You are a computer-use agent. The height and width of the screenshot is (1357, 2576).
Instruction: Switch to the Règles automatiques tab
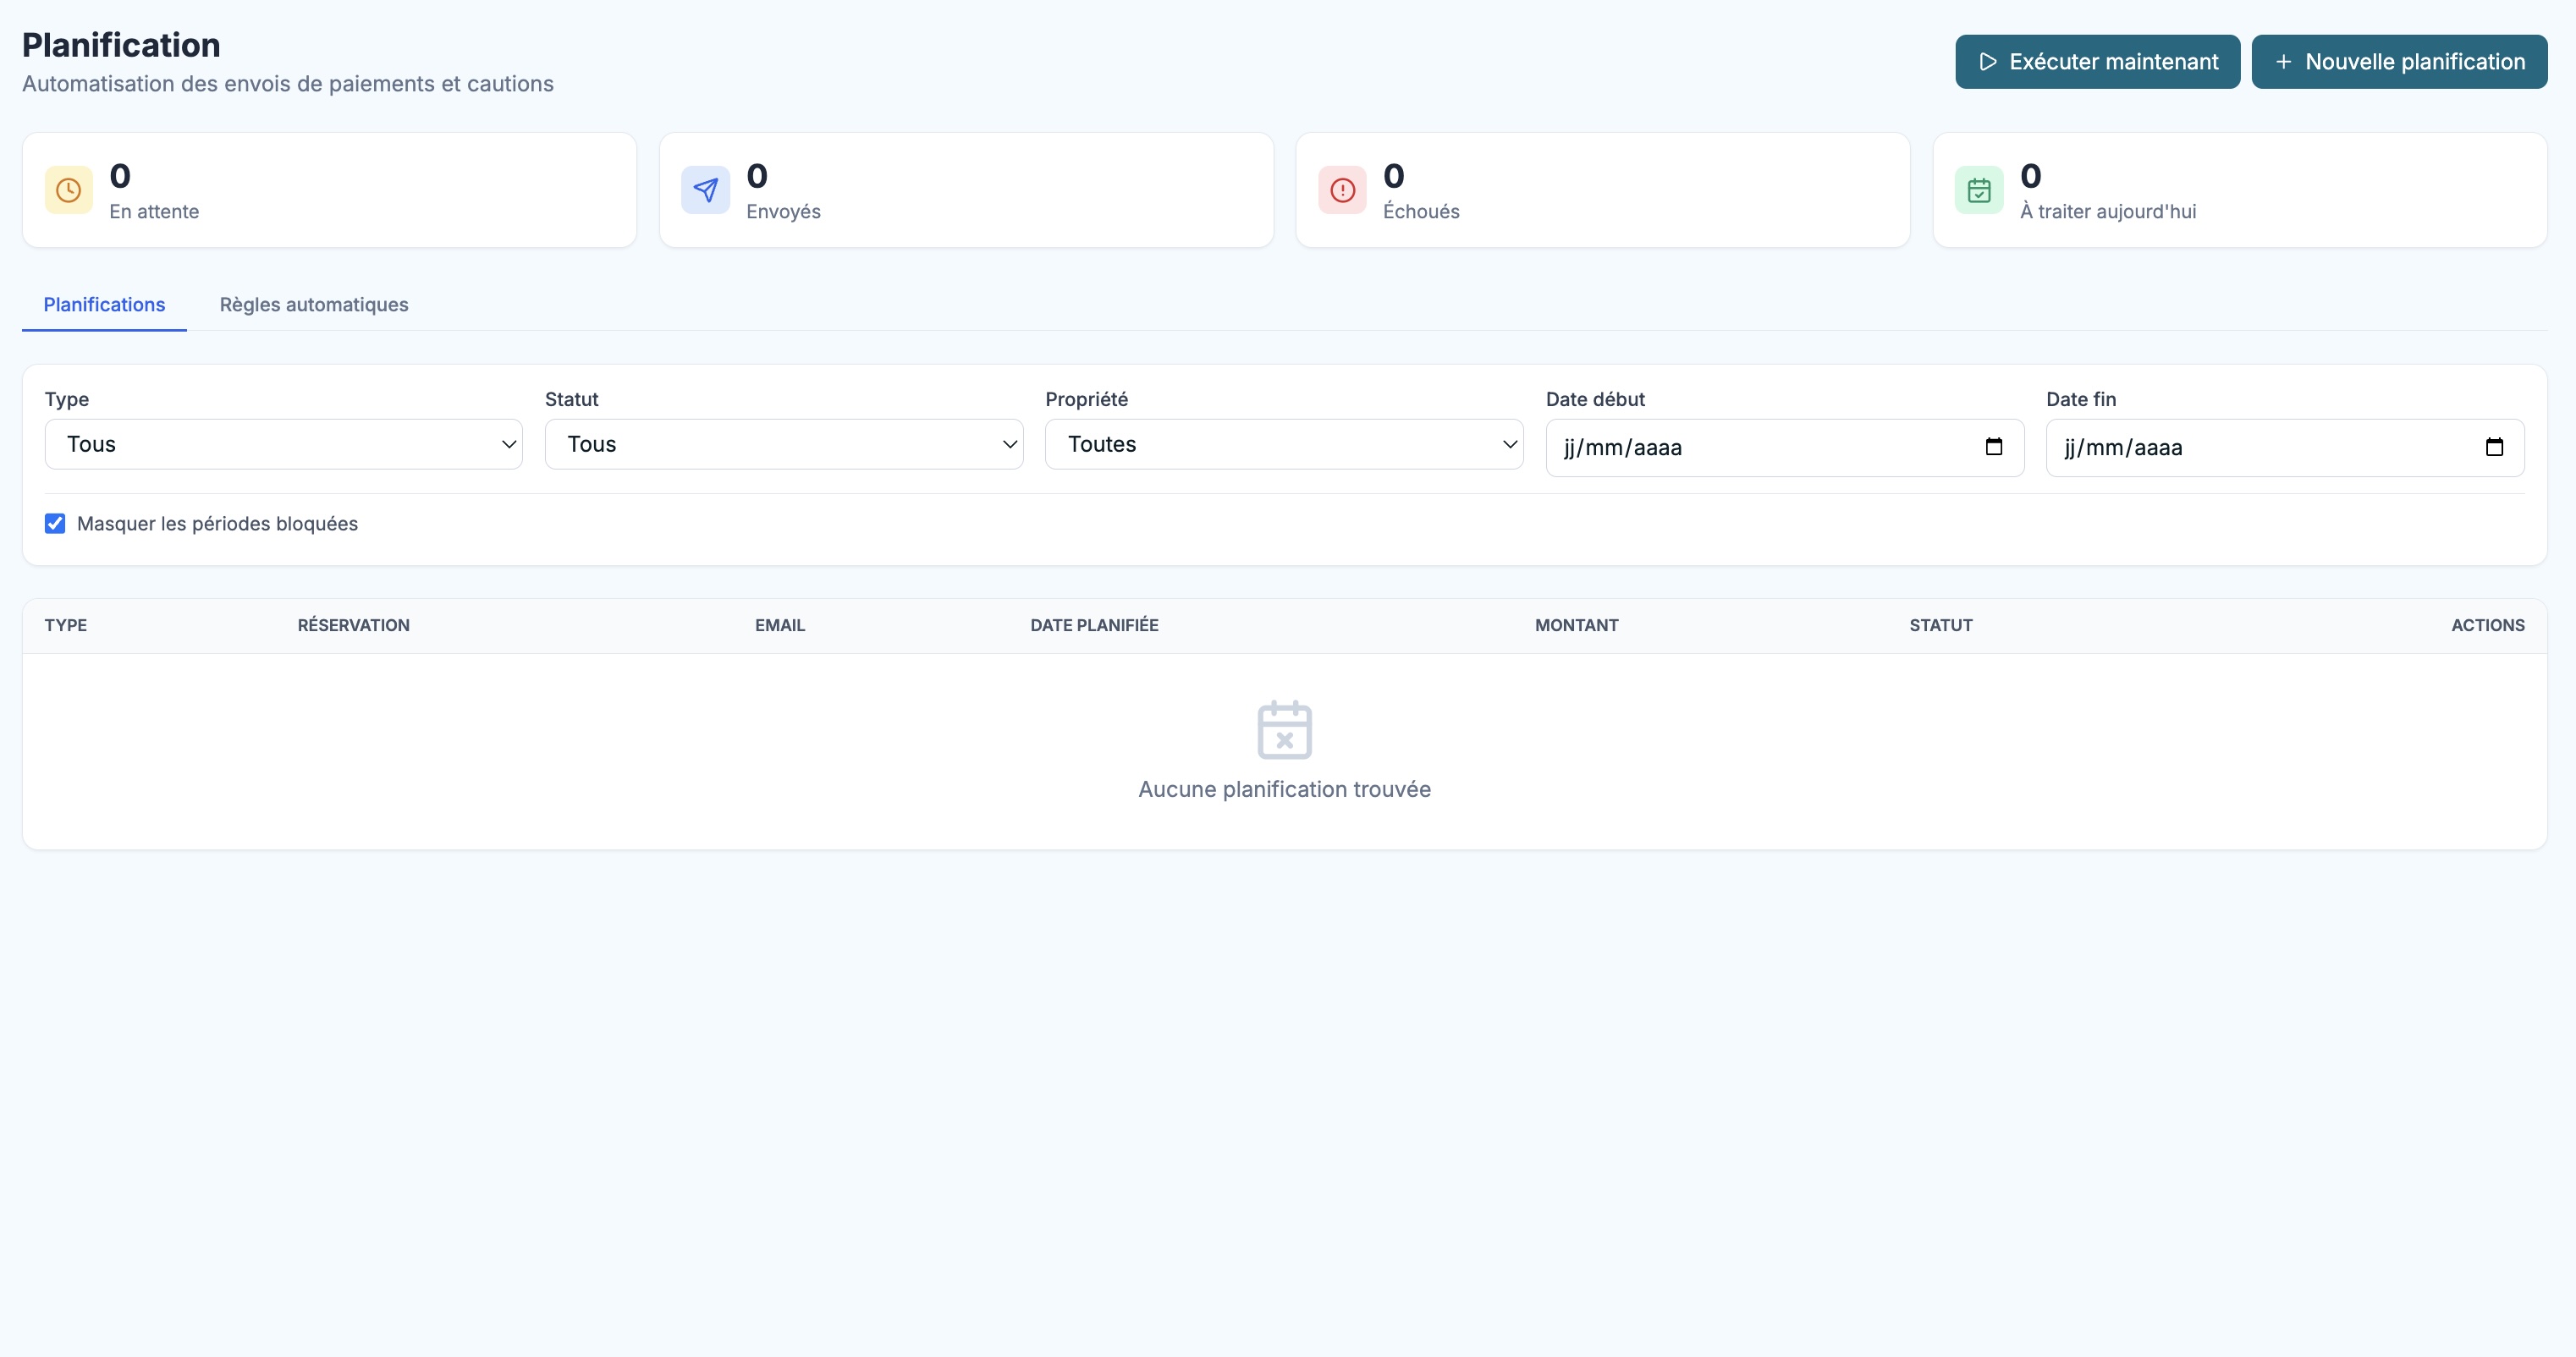pos(314,304)
